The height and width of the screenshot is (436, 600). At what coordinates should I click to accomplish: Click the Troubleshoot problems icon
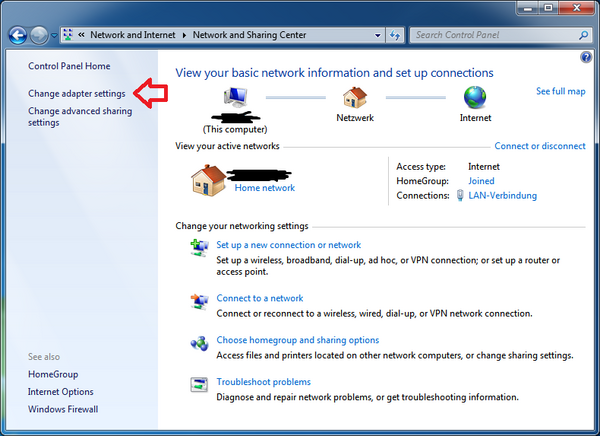tap(199, 385)
